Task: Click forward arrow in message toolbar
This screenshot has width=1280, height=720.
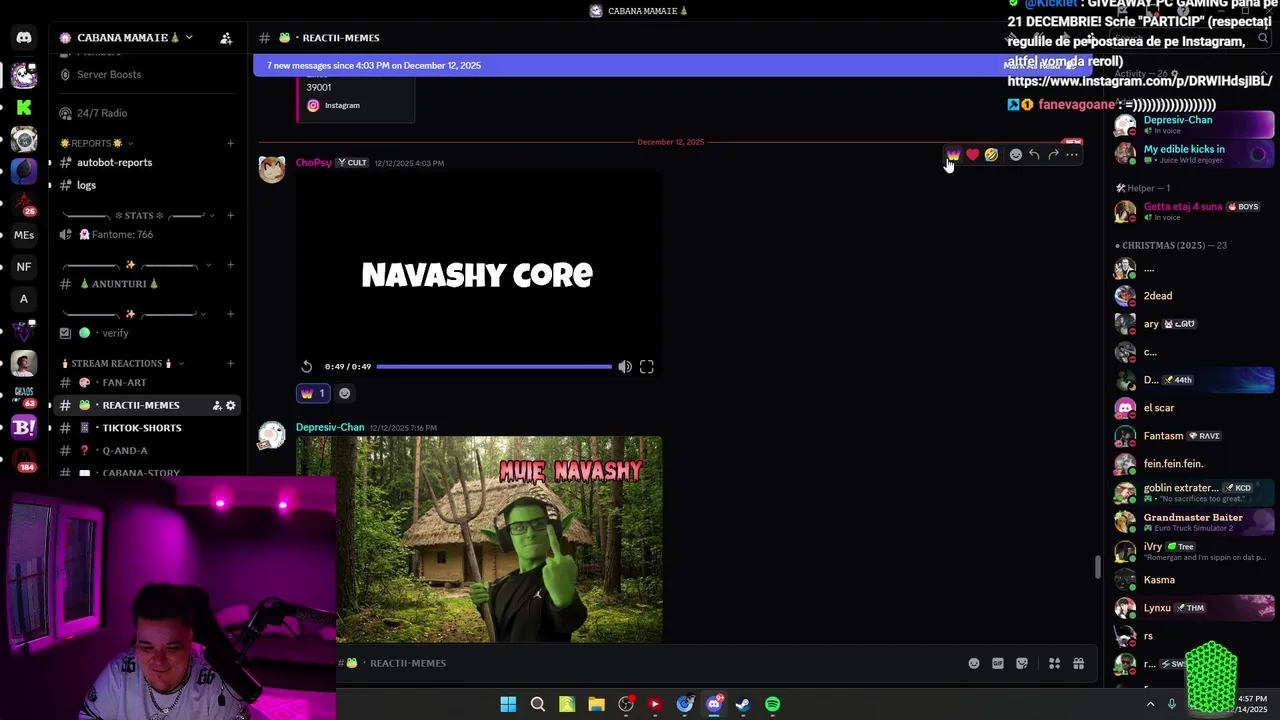Action: pos(1053,155)
